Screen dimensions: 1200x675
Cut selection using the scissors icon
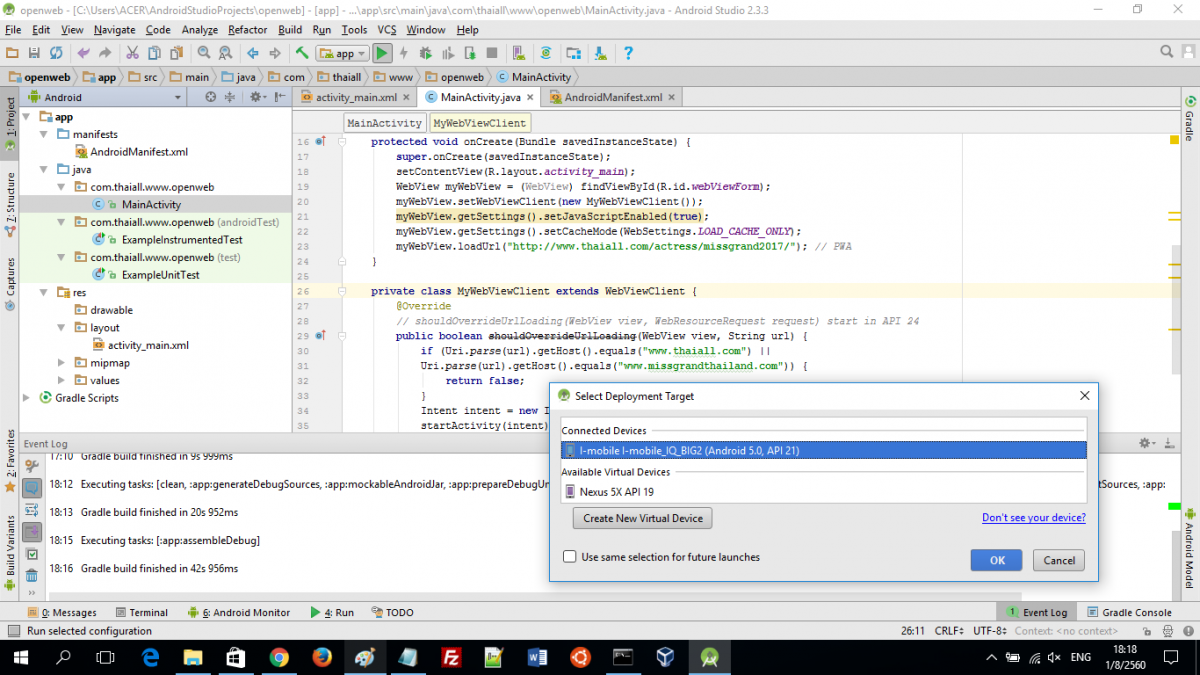pyautogui.click(x=132, y=53)
